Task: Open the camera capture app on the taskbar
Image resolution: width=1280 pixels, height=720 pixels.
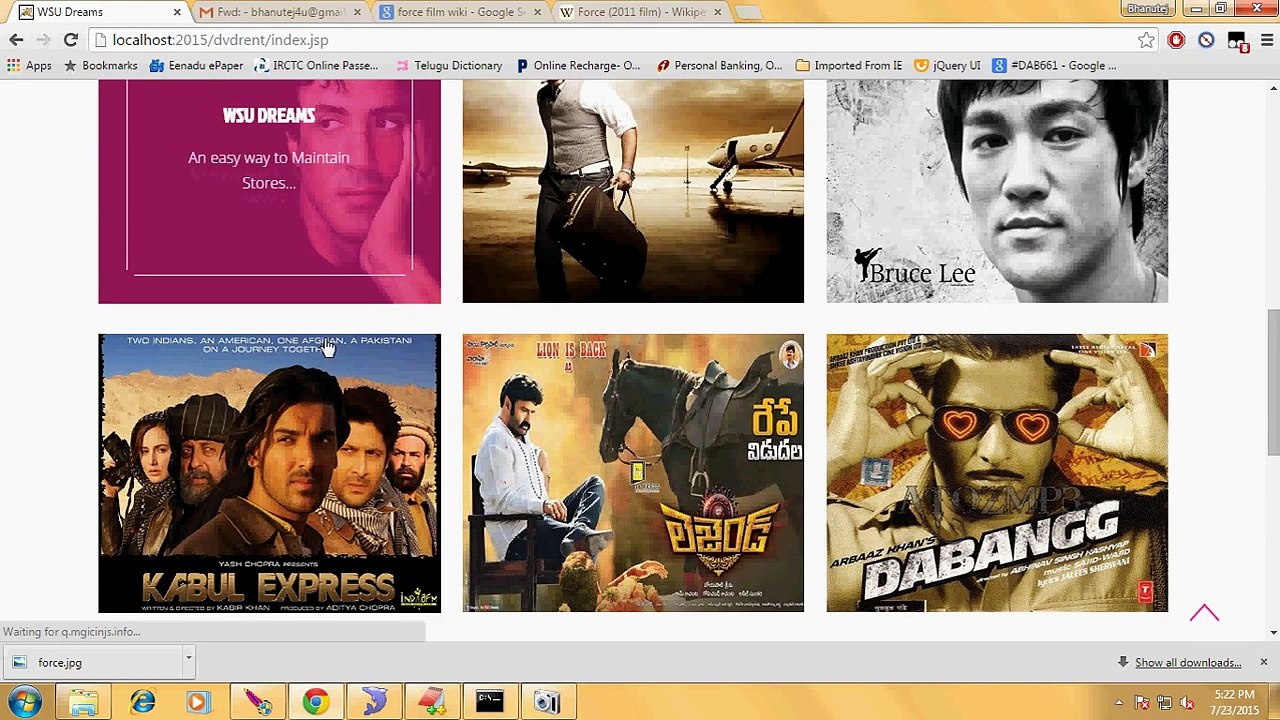Action: (x=547, y=702)
